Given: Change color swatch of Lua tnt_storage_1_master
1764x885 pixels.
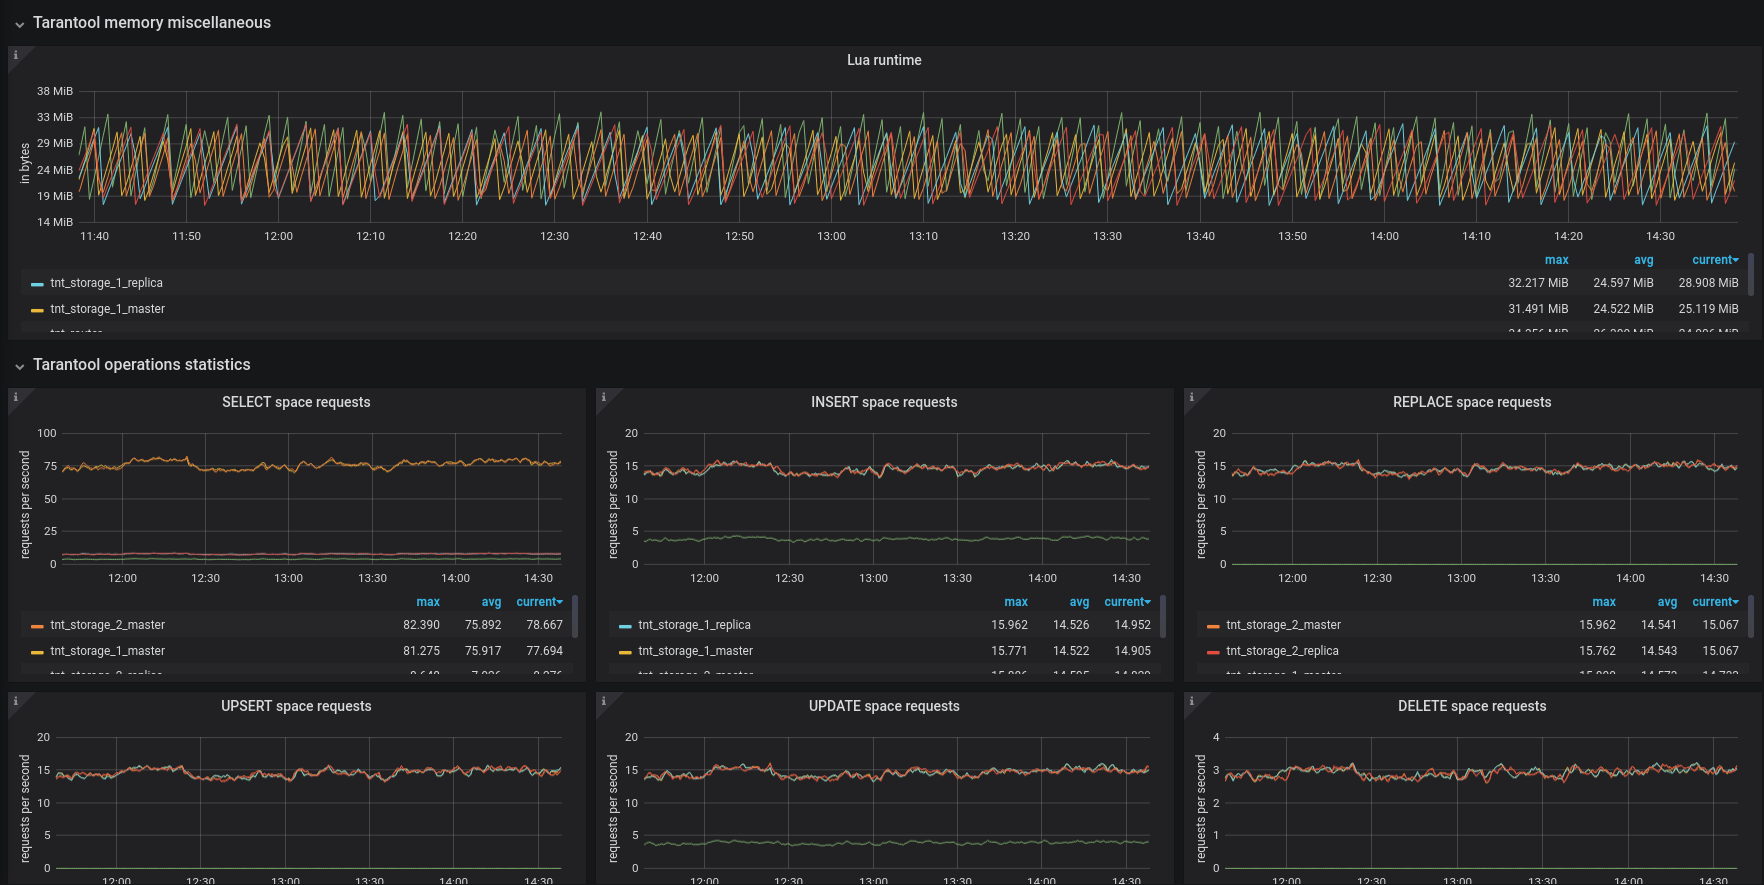Looking at the screenshot, I should pos(37,310).
